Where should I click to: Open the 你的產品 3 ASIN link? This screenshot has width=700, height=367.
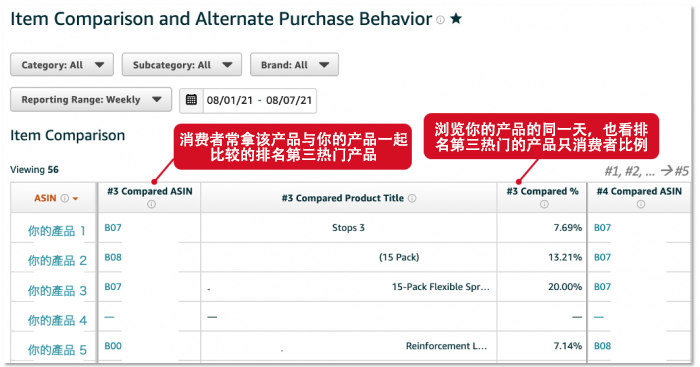click(57, 291)
